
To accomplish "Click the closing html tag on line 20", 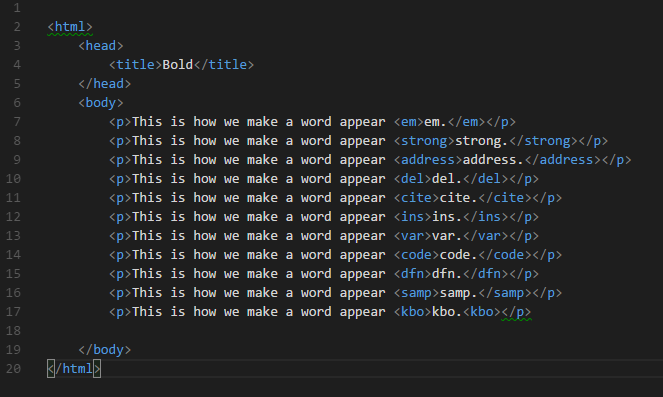I will (x=74, y=369).
